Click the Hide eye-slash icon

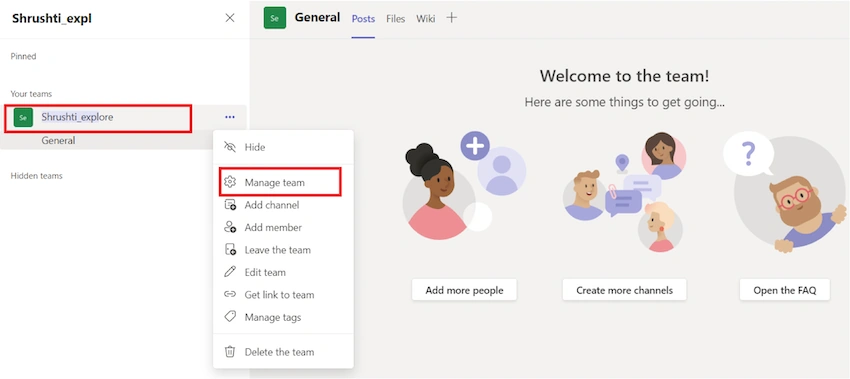point(230,147)
